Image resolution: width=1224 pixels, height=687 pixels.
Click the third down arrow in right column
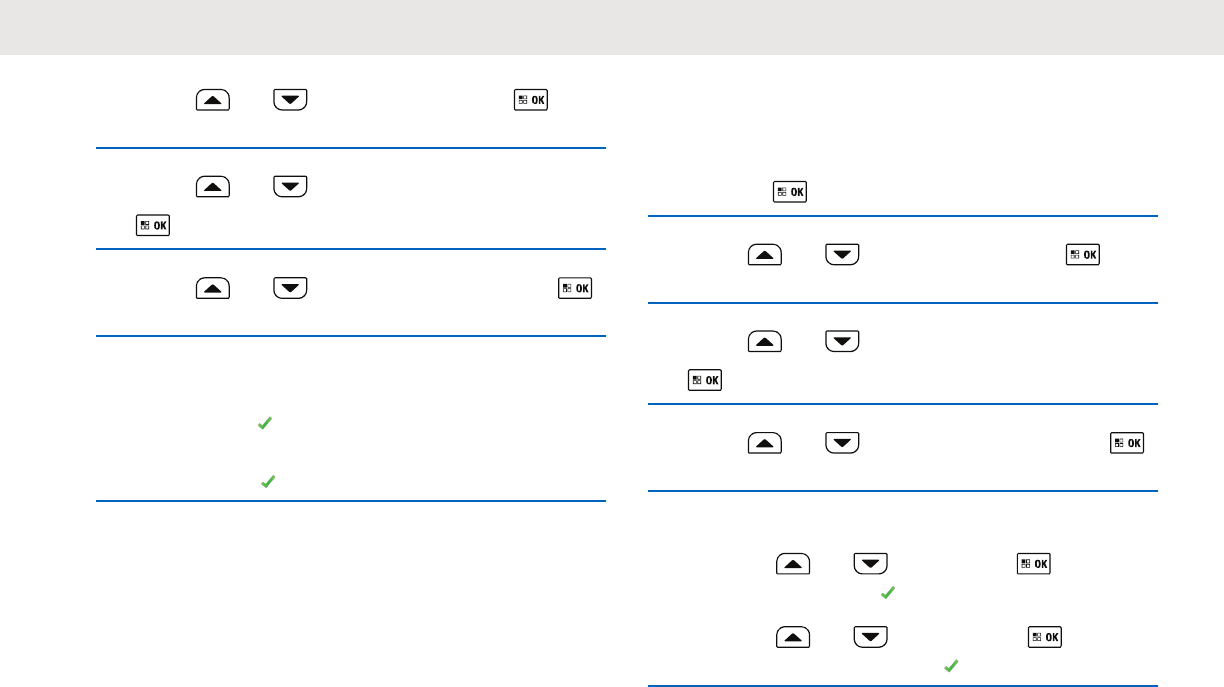[843, 442]
